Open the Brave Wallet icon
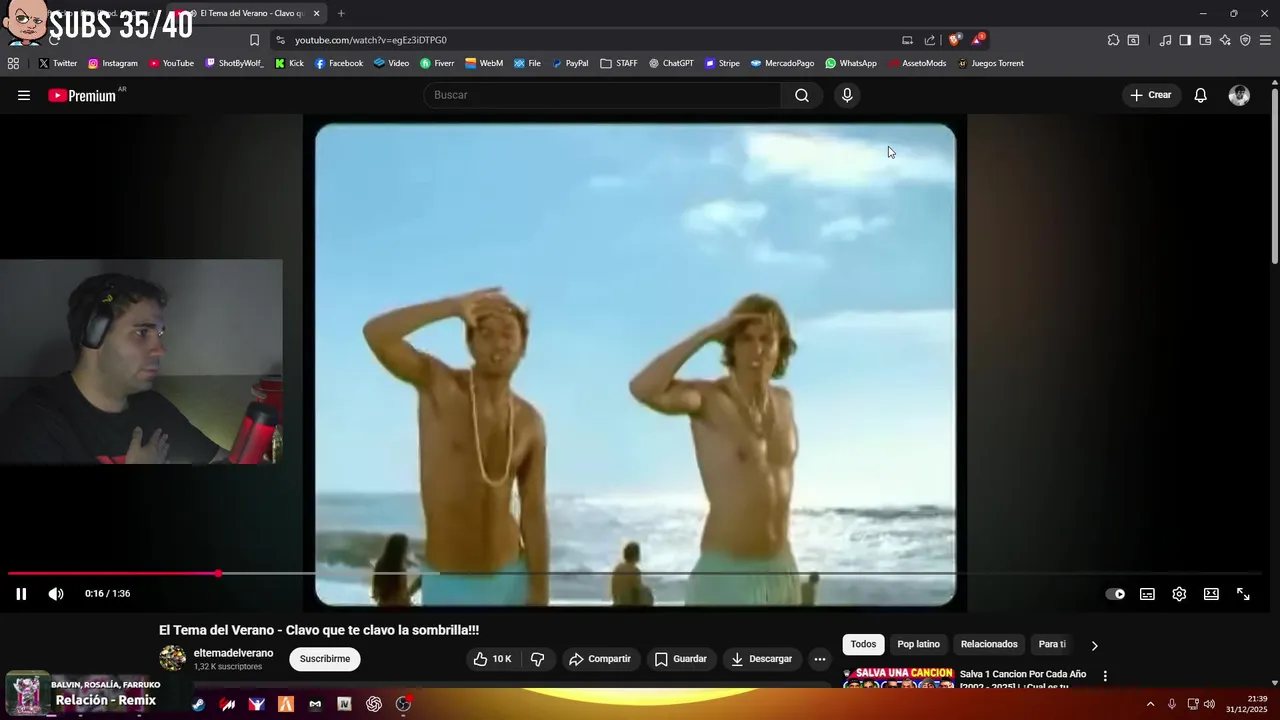The width and height of the screenshot is (1280, 720). 1205,40
